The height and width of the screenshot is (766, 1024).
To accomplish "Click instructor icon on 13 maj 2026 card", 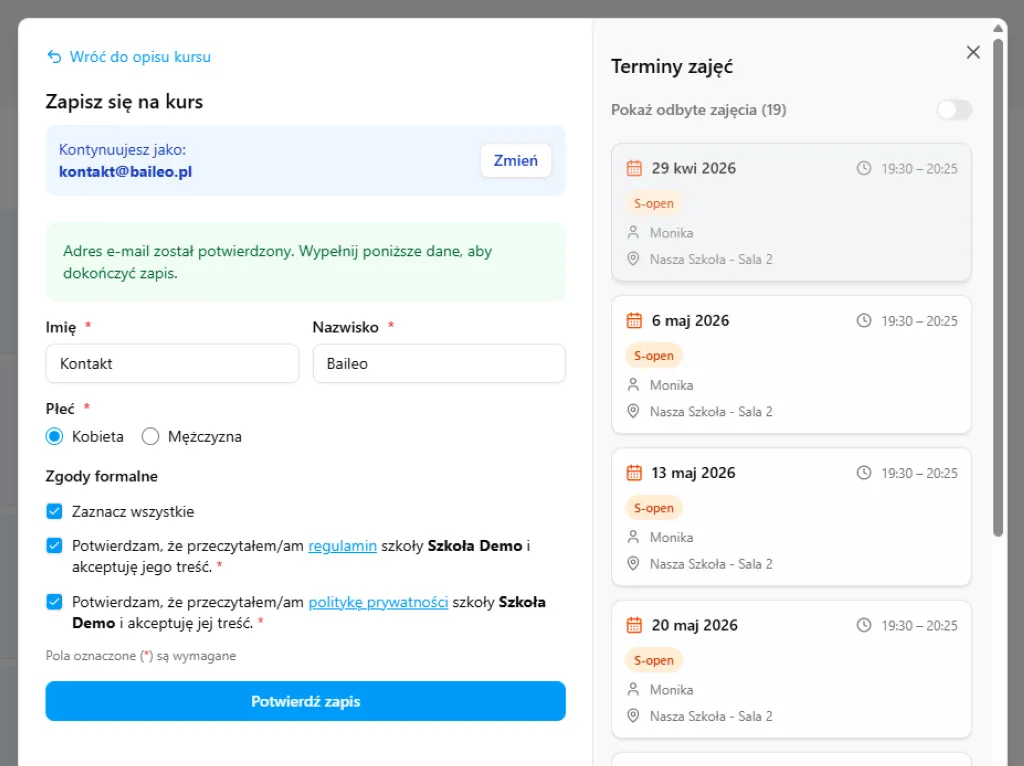I will pos(633,537).
